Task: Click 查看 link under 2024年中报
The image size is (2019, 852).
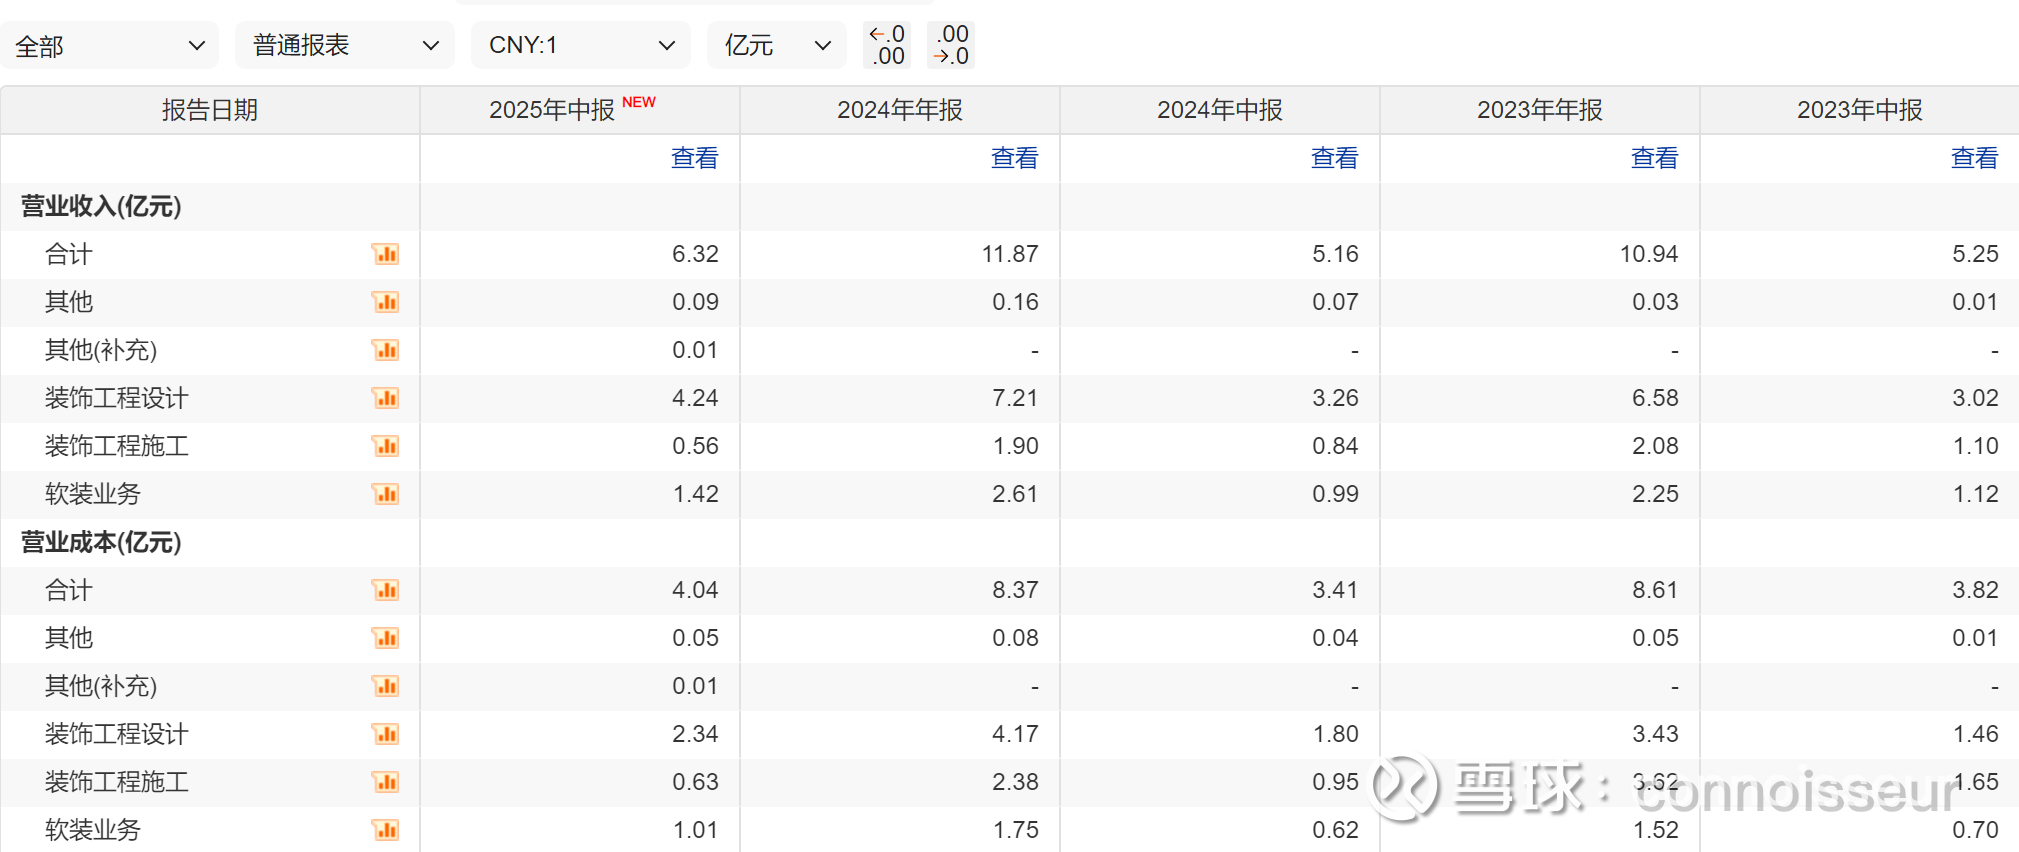Action: coord(1334,158)
